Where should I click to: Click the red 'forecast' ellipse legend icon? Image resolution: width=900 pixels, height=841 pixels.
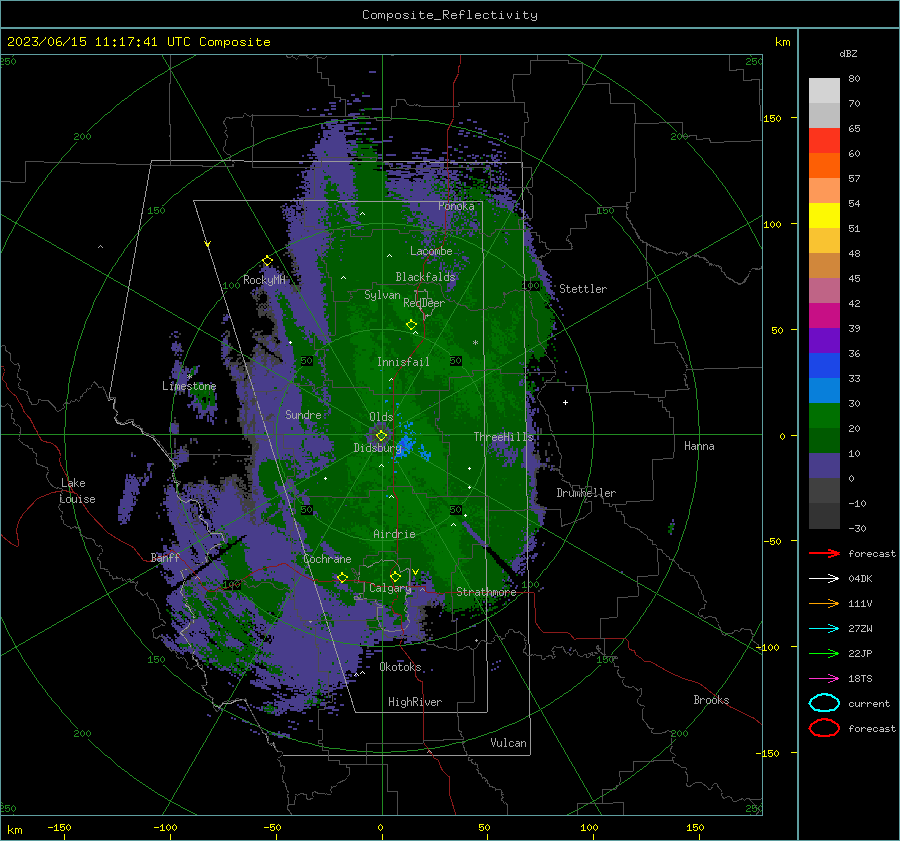pos(824,728)
